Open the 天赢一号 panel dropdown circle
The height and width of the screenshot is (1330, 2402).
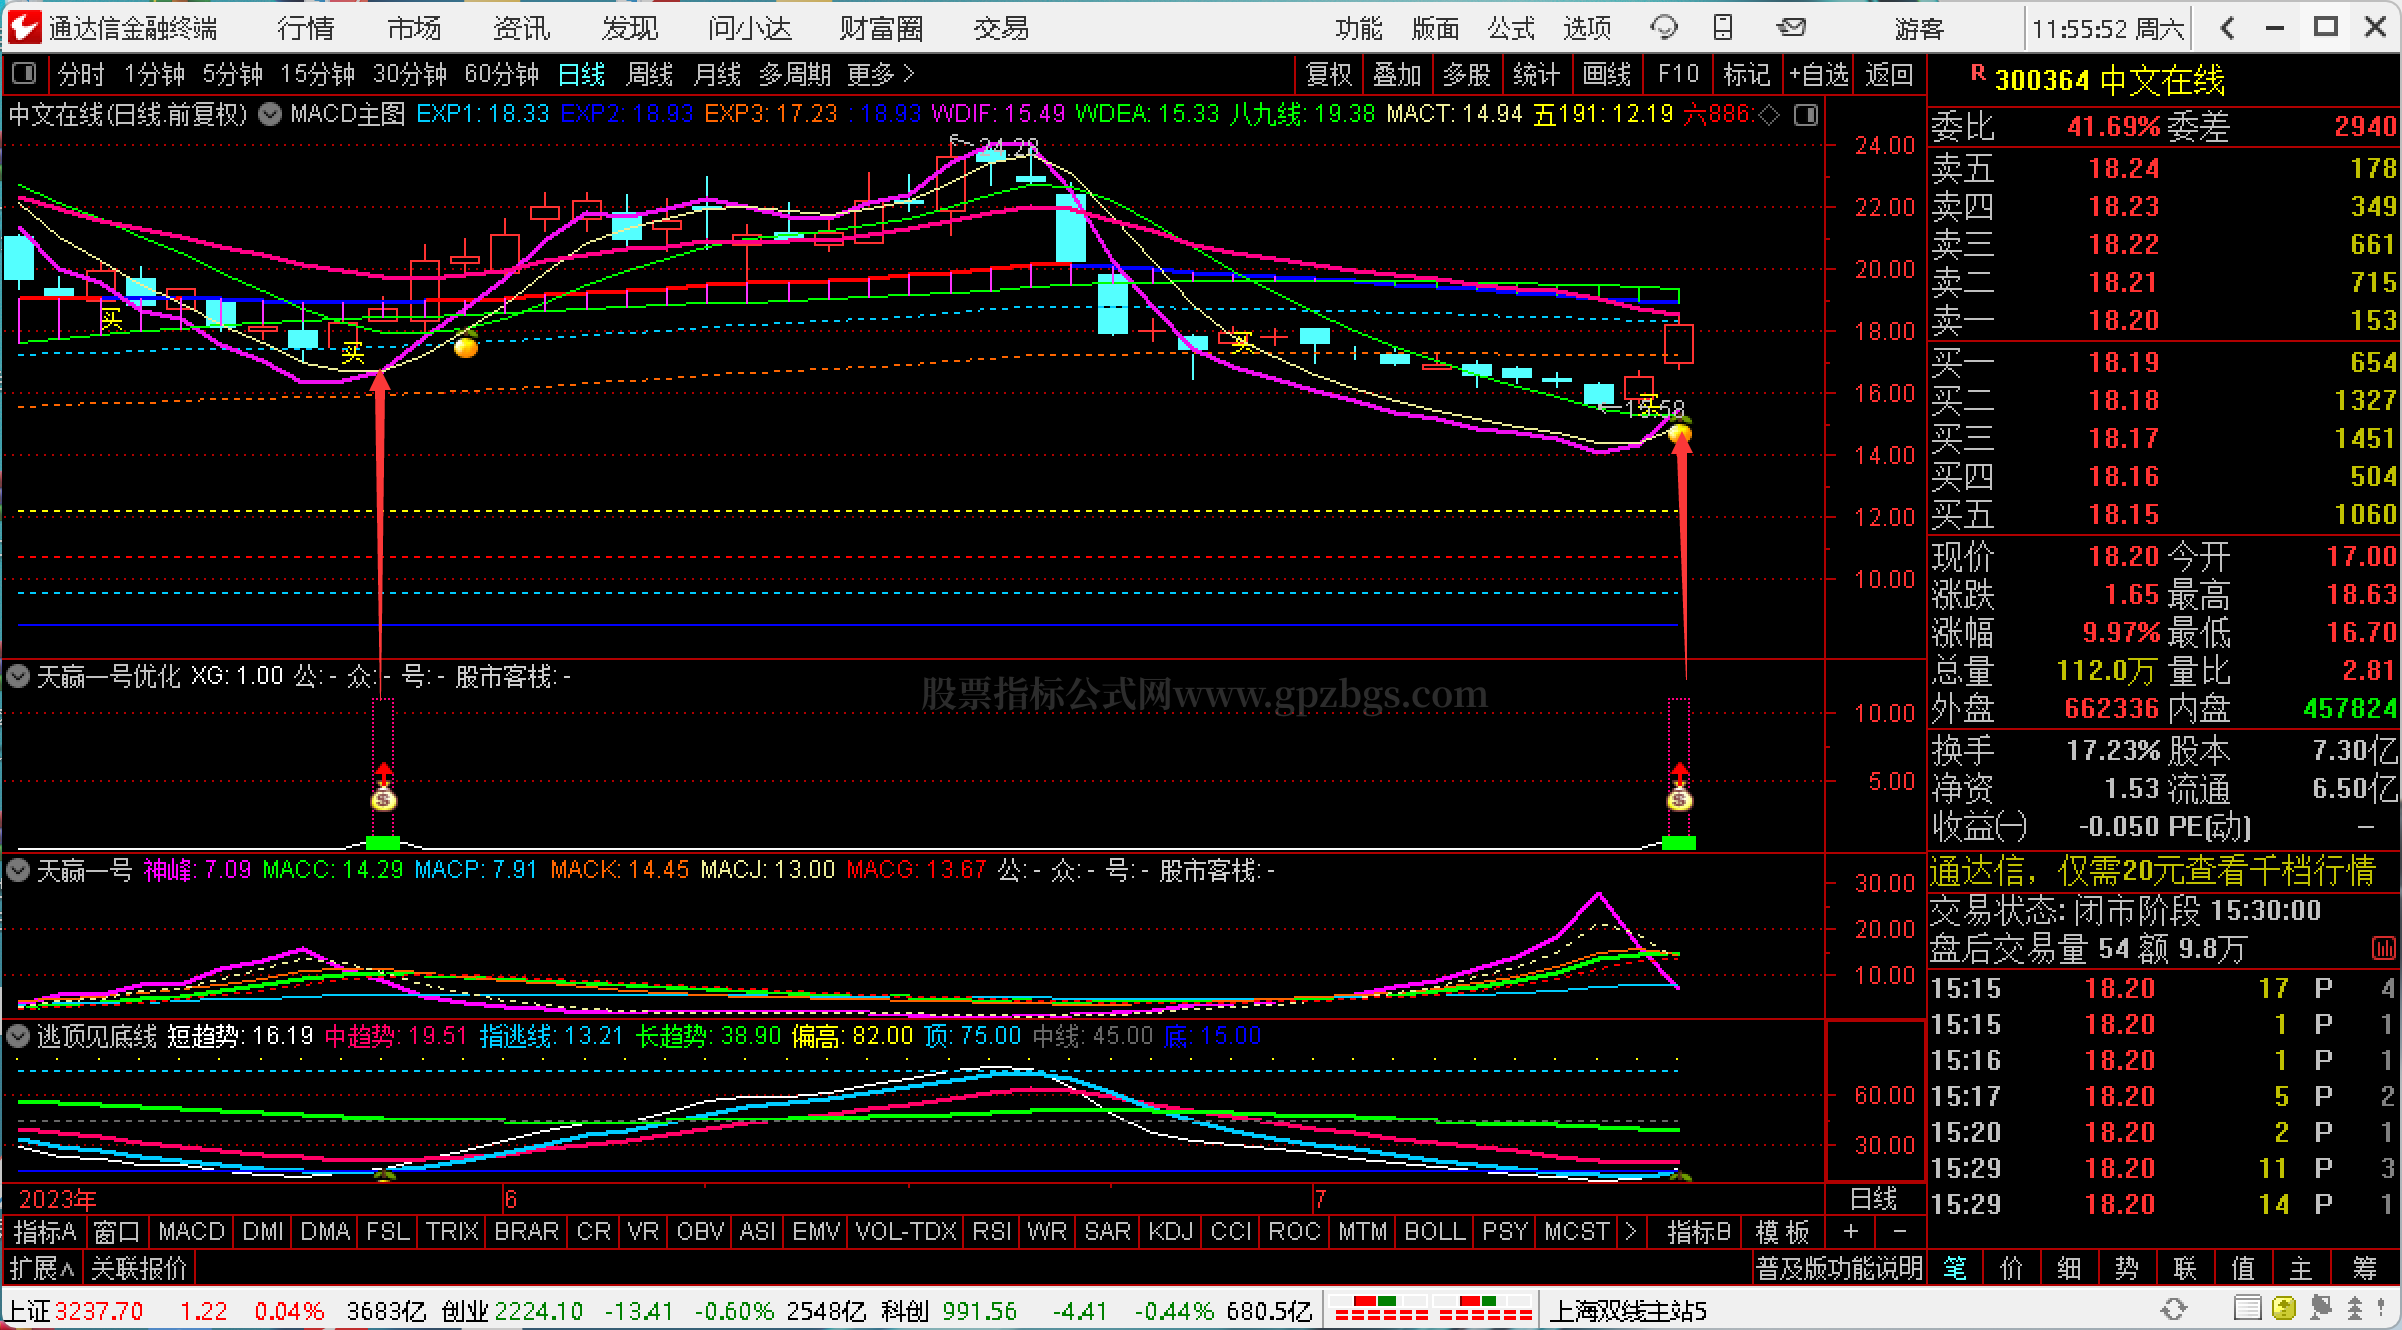coord(17,870)
